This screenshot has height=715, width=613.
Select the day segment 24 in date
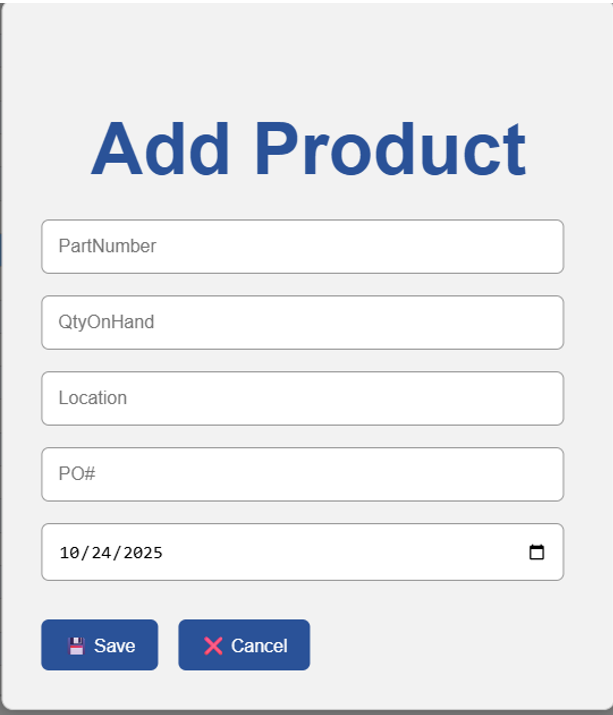[98, 552]
